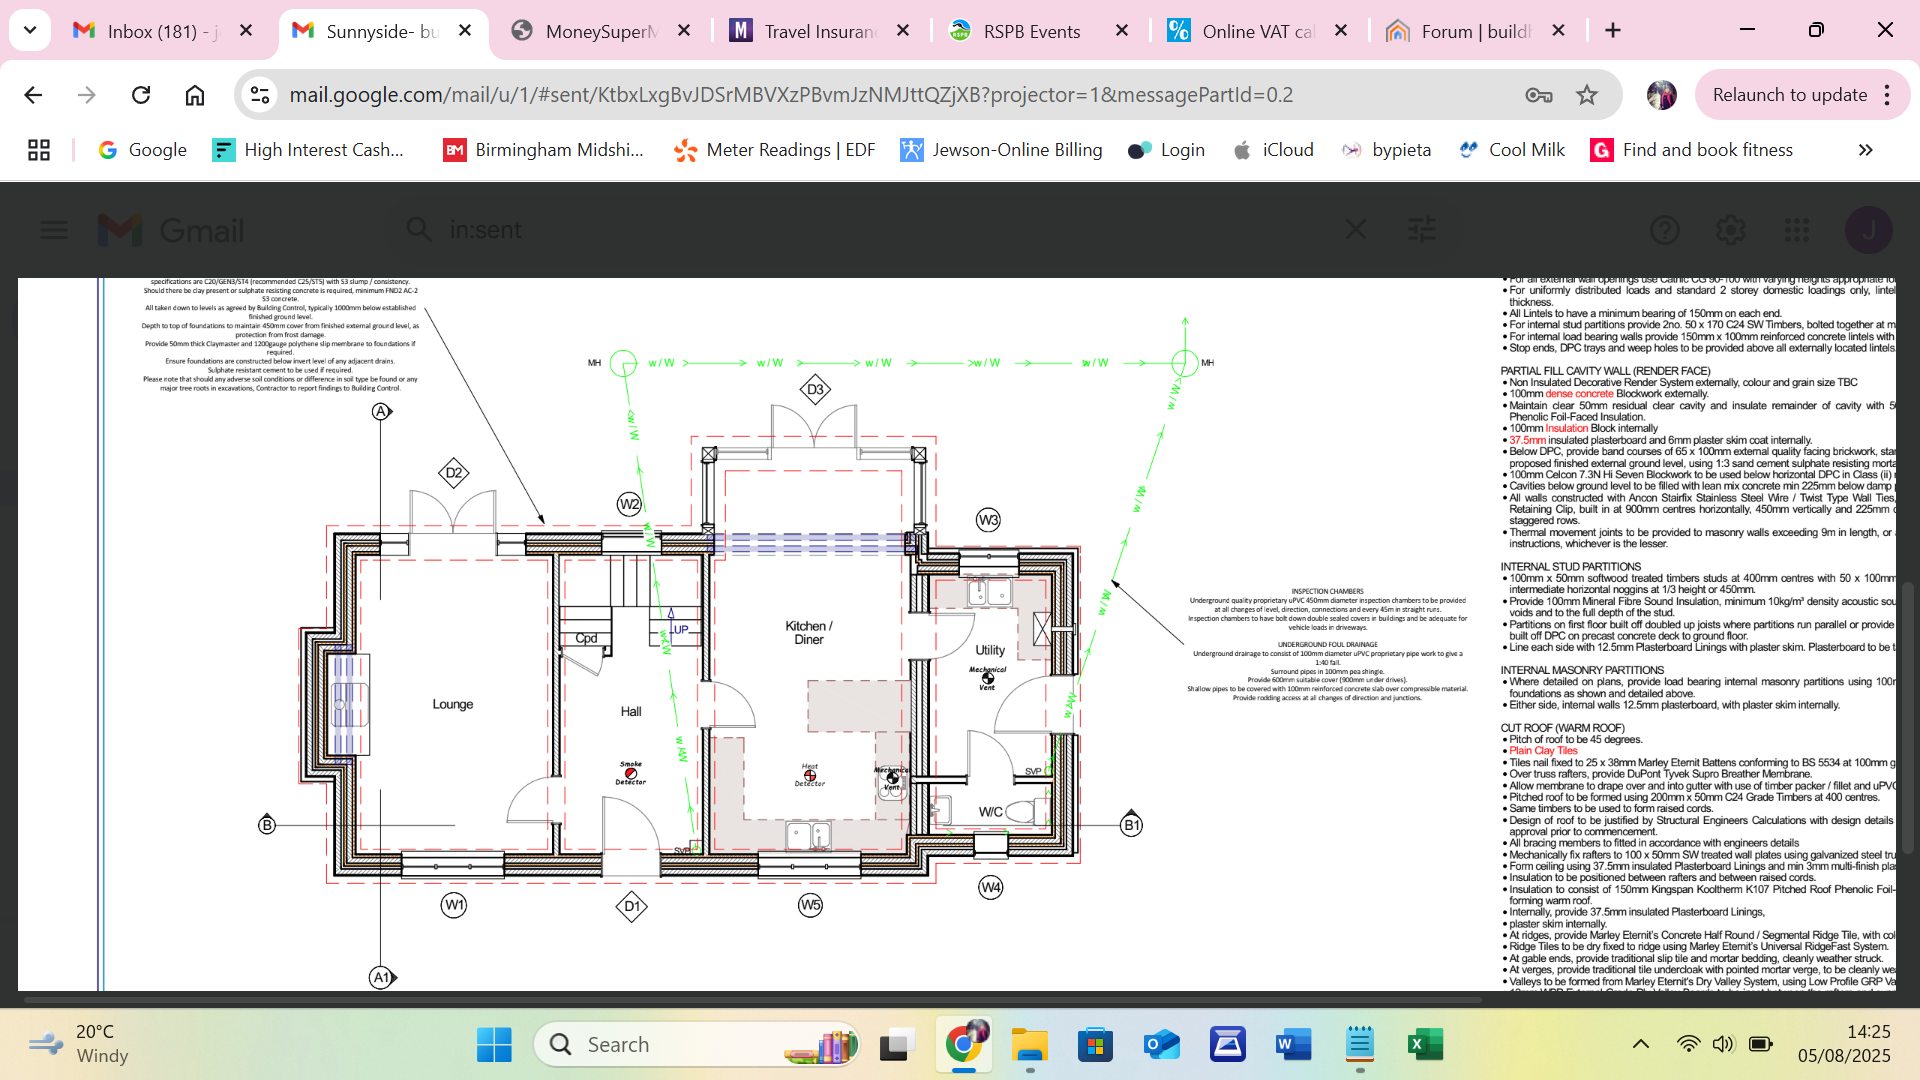The image size is (1920, 1080).
Task: Open Meter Readings EDF bookmark
Action: pos(775,150)
